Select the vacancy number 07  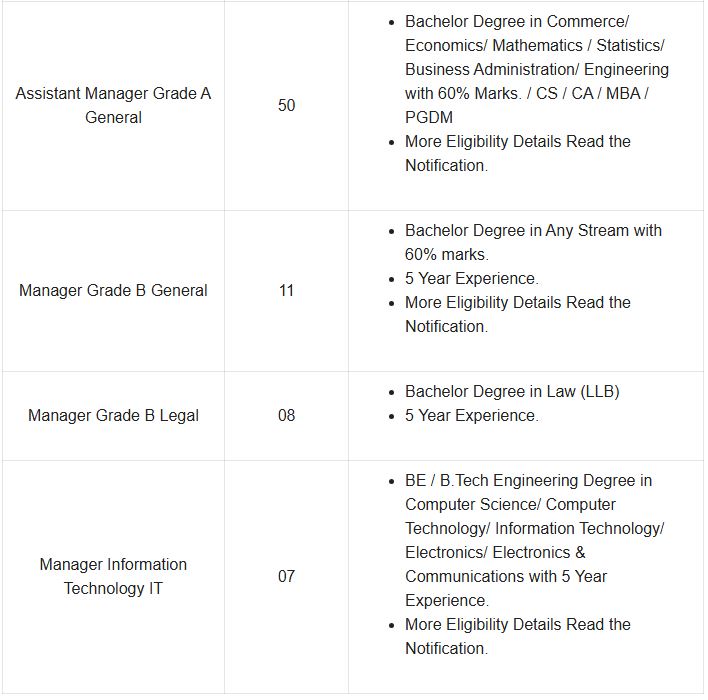click(x=286, y=576)
